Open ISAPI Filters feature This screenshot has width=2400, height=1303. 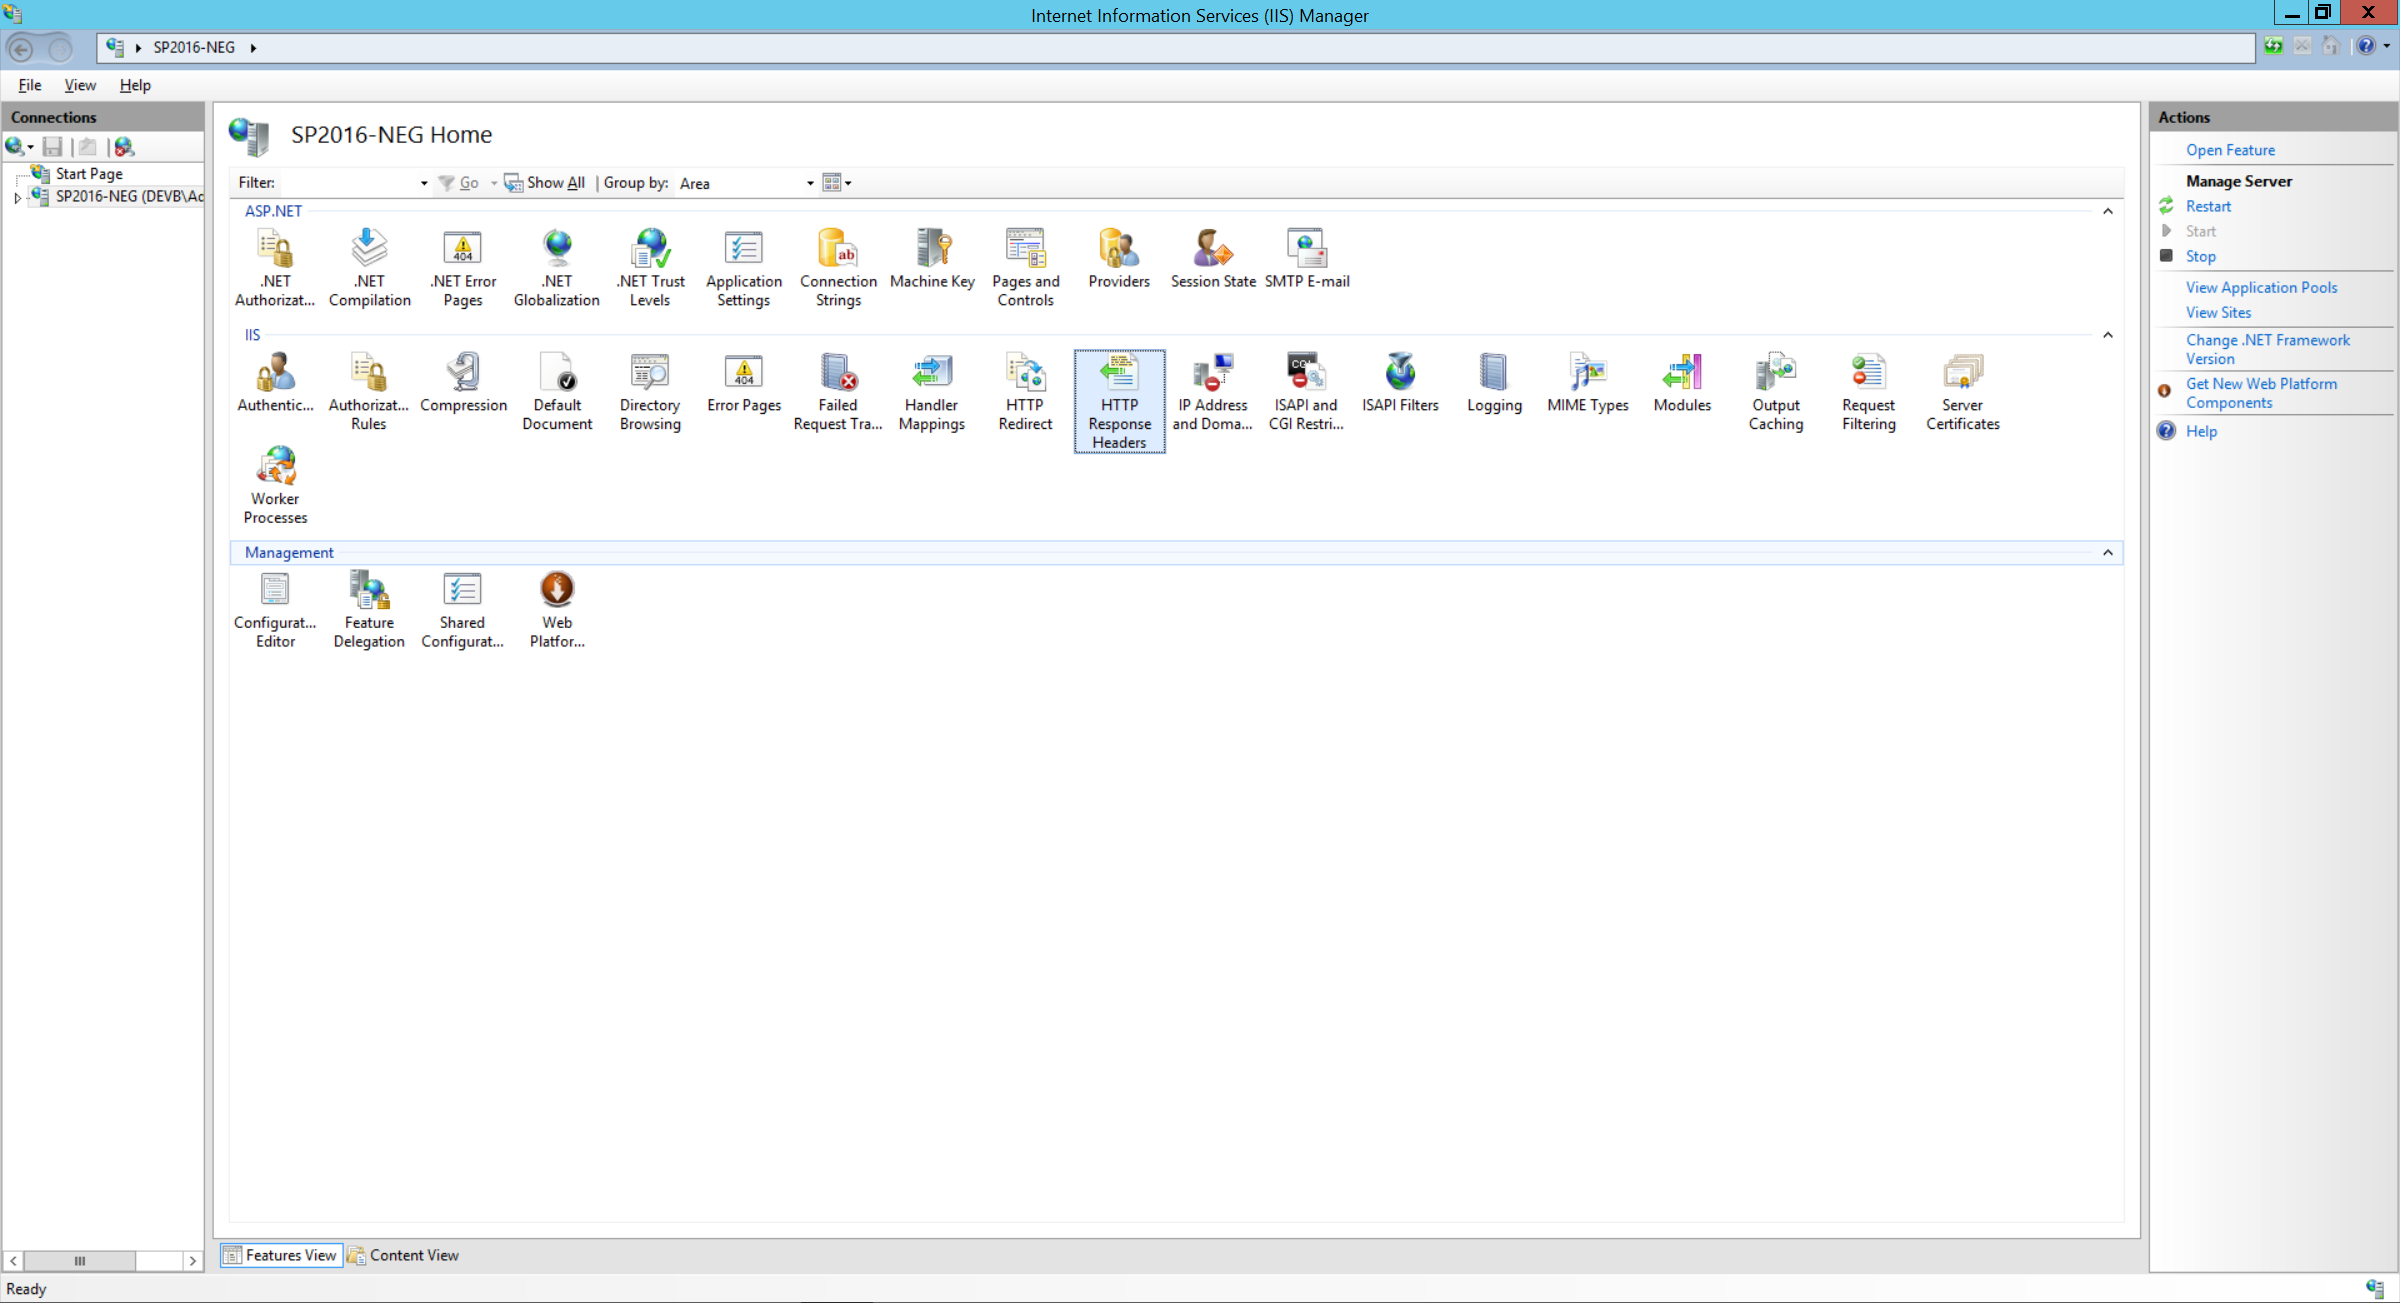coord(1400,382)
